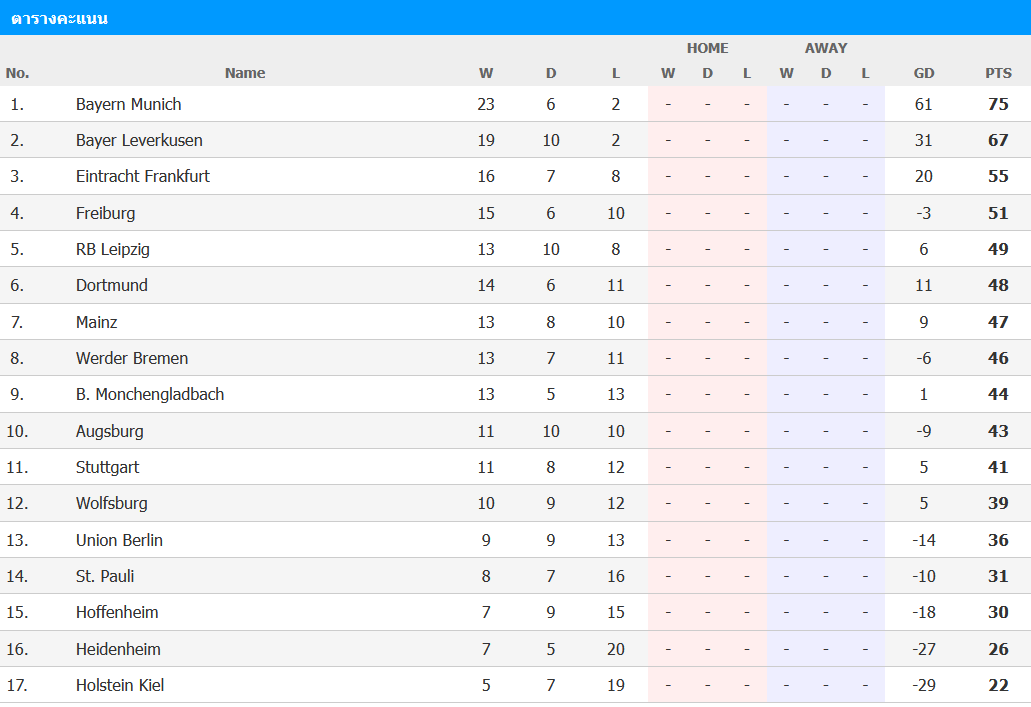Viewport: 1031px width, 707px height.
Task: Open the Eintracht Frankfurt team entry
Action: click(x=143, y=176)
